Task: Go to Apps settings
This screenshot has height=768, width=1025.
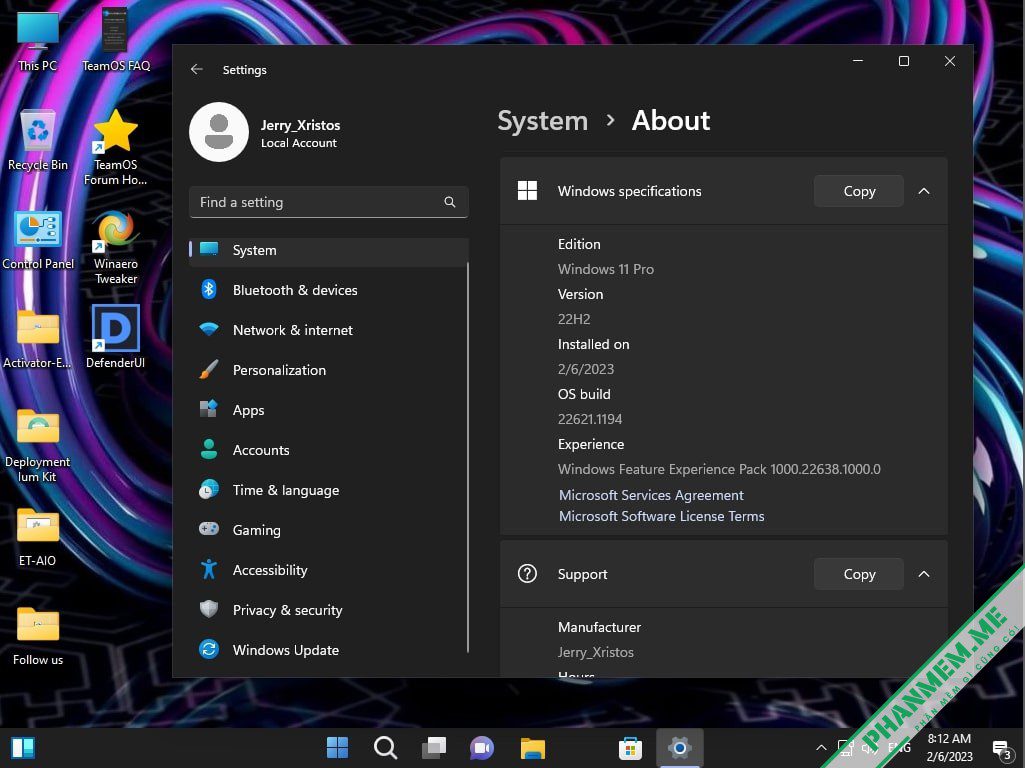Action: coord(329,410)
